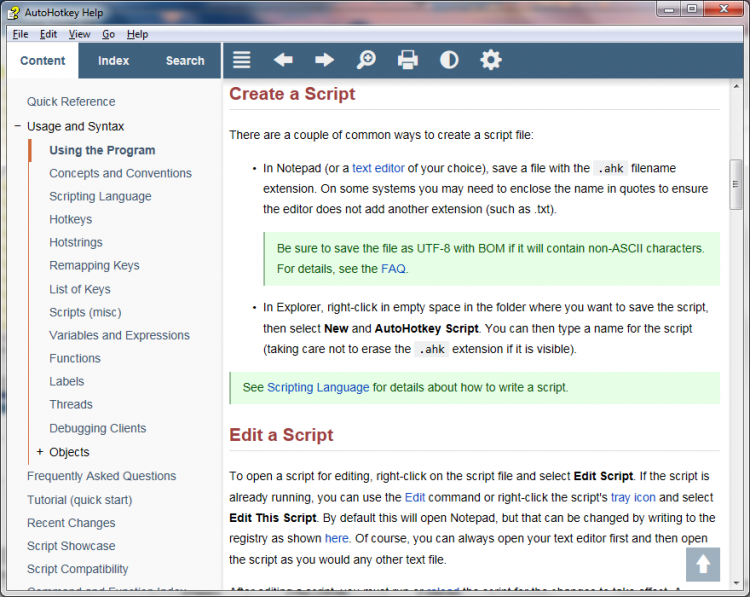Open the 'tray icon' link
Viewport: 750px width, 597px height.
(x=633, y=497)
